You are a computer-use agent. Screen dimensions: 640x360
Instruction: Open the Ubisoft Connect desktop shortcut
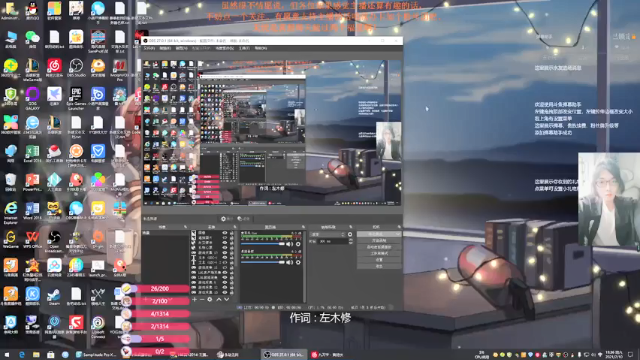[98, 327]
